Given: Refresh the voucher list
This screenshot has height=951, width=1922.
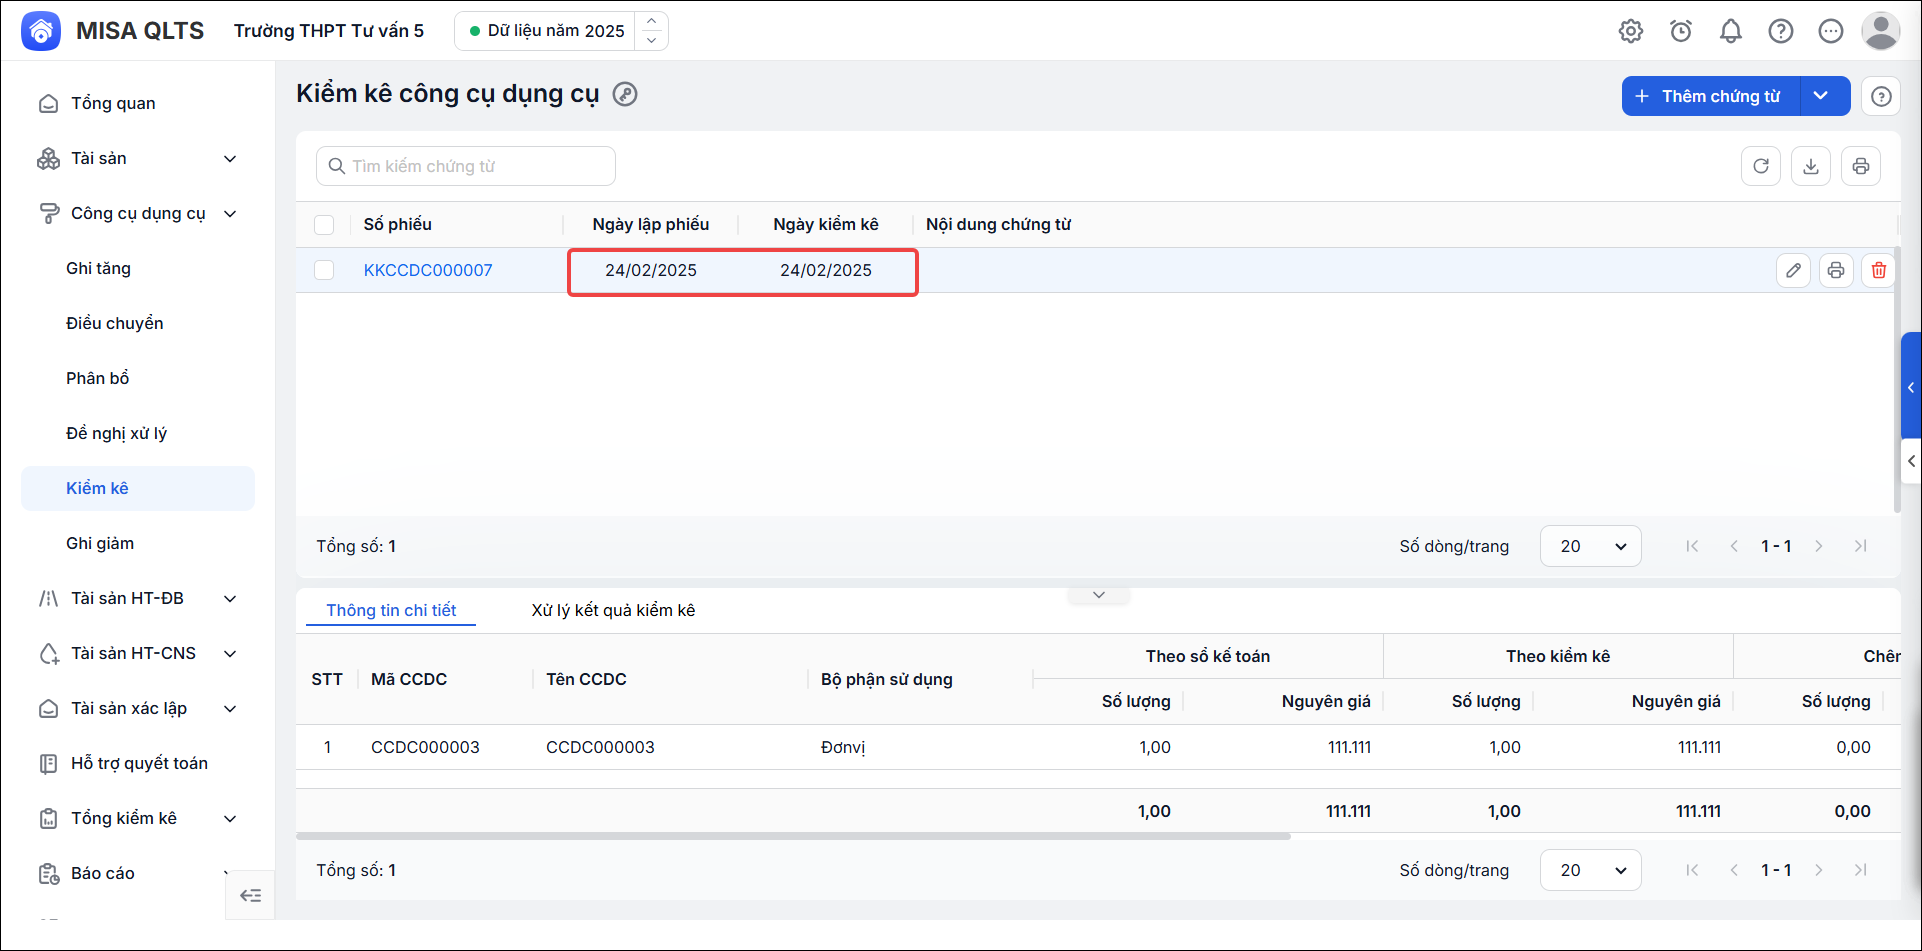Looking at the screenshot, I should pos(1761,166).
